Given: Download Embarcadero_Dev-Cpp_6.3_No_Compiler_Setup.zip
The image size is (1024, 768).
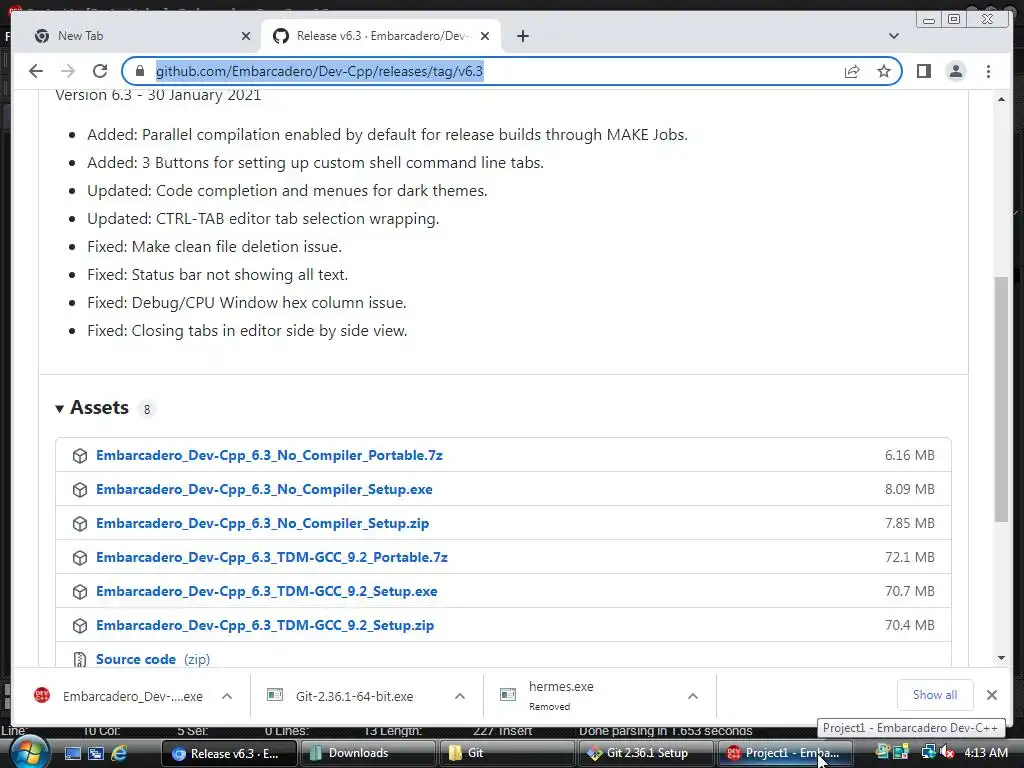Looking at the screenshot, I should [x=263, y=523].
